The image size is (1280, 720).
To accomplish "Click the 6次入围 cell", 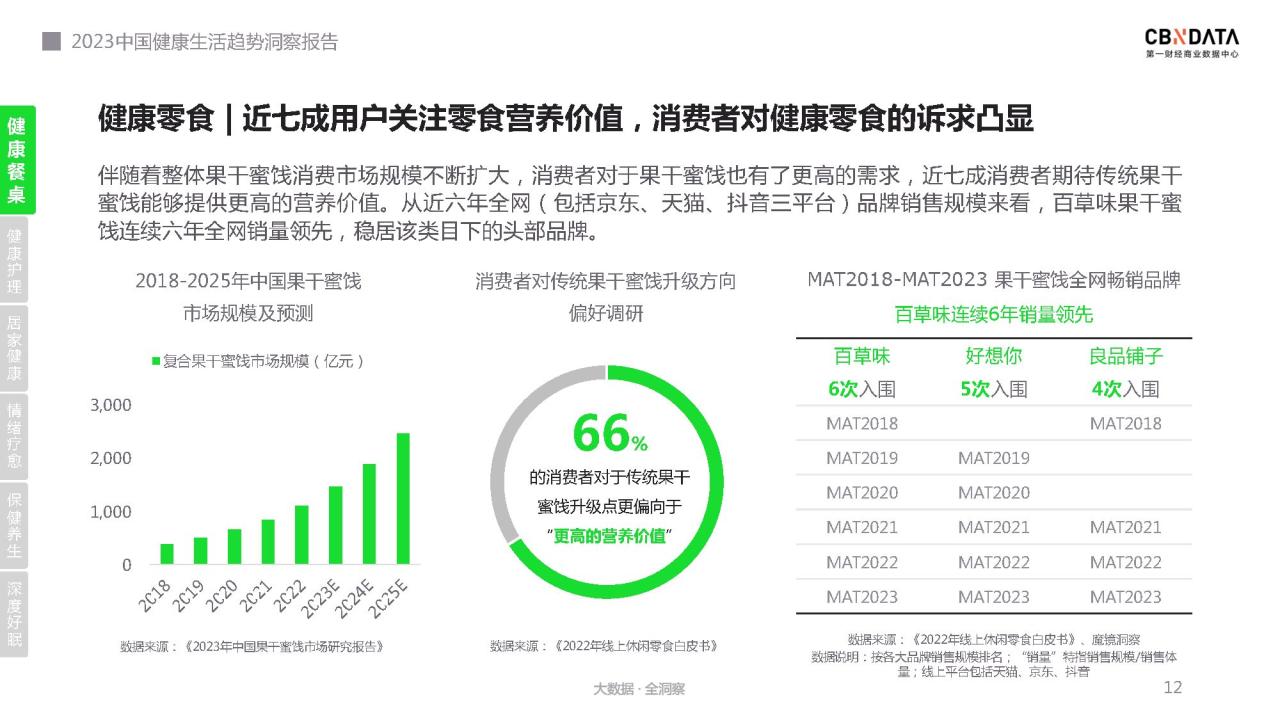I will [862, 389].
